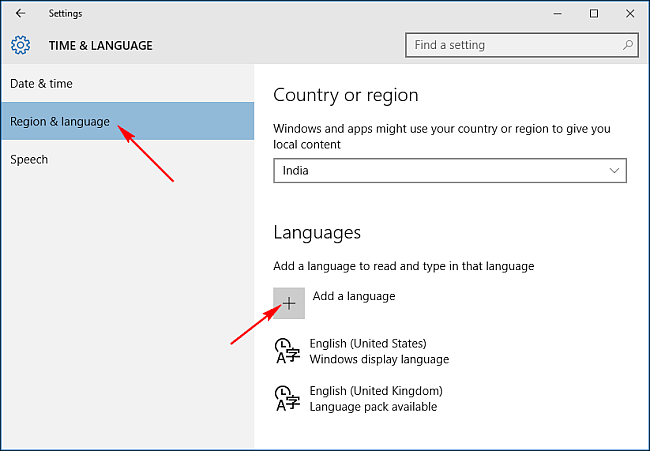Image resolution: width=650 pixels, height=451 pixels.
Task: Select the English (United States) language icon
Action: (x=286, y=351)
